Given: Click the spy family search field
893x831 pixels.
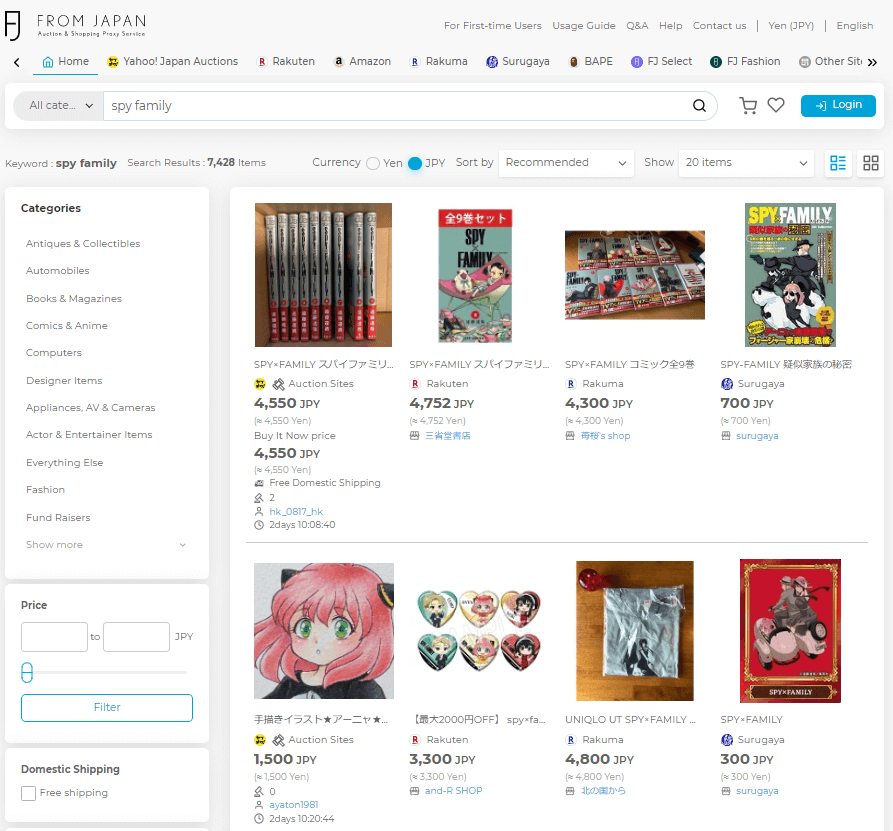Looking at the screenshot, I should click(x=396, y=106).
